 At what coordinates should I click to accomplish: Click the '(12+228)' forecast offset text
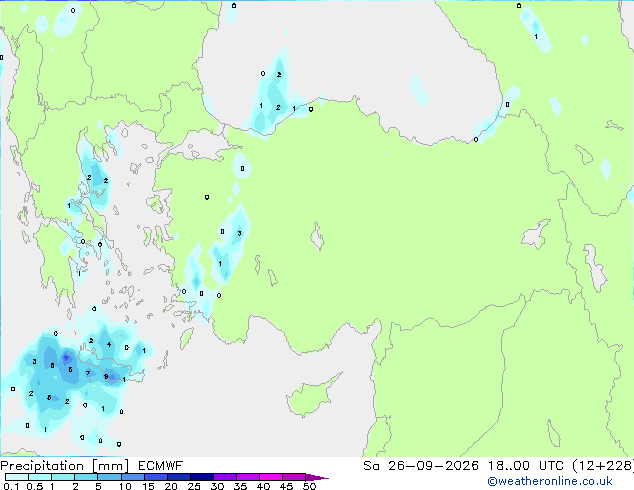(x=603, y=466)
